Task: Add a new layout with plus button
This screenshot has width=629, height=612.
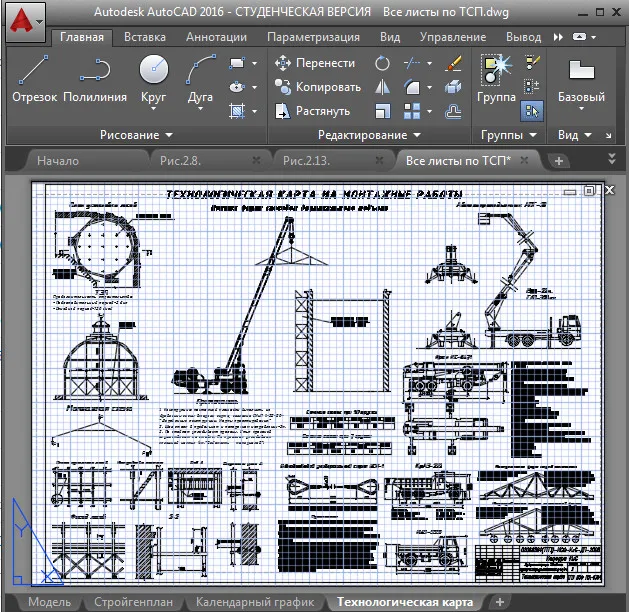Action: click(x=500, y=602)
